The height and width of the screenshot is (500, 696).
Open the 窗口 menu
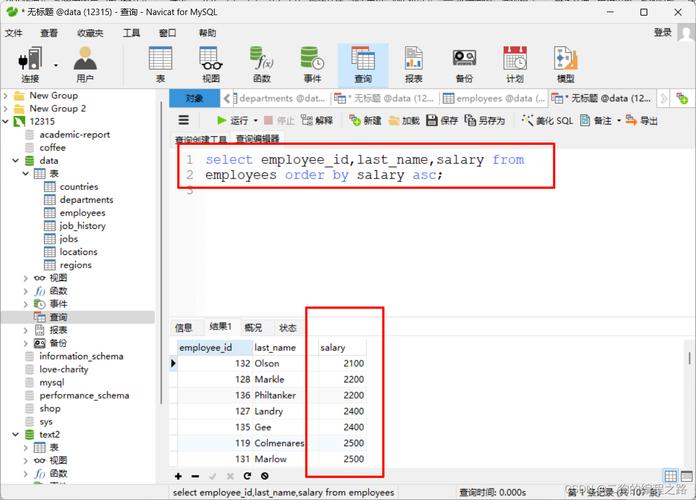[x=167, y=33]
